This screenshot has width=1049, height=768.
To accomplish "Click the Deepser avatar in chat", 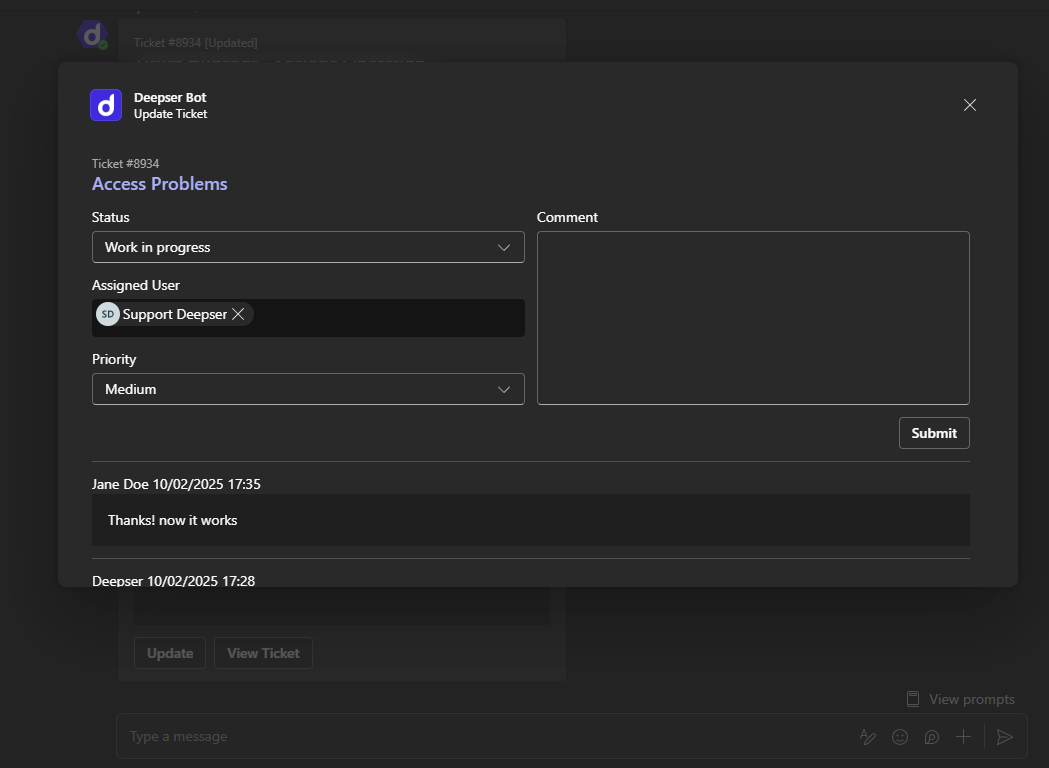I will [x=92, y=35].
